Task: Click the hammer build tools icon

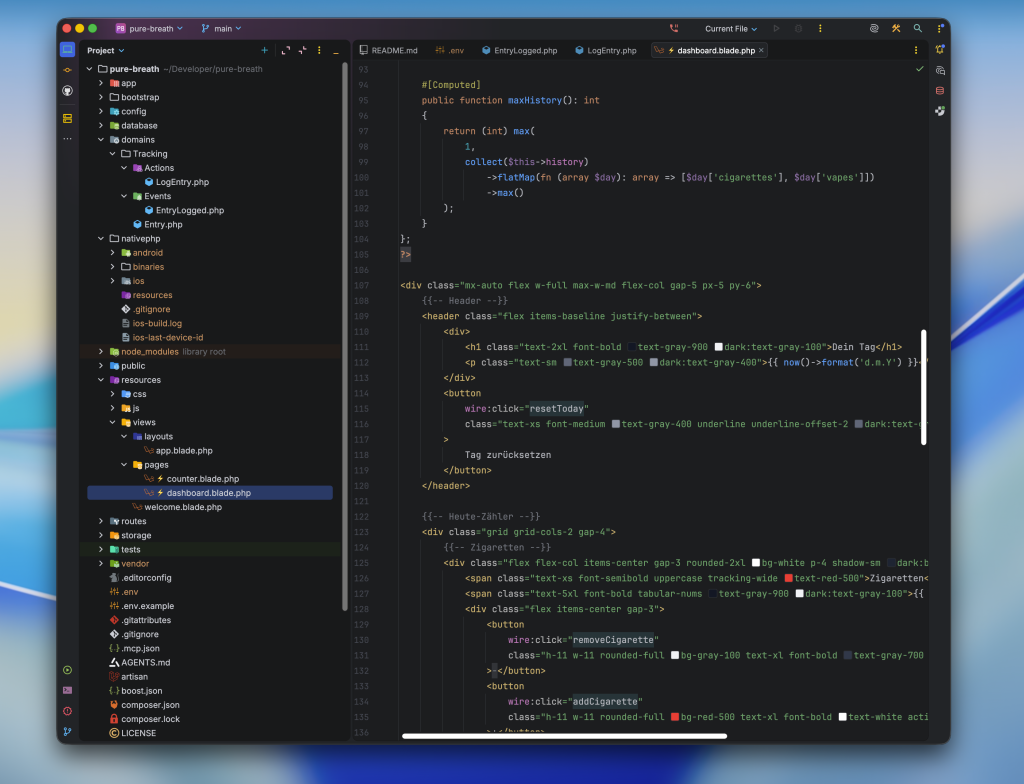Action: [x=896, y=28]
